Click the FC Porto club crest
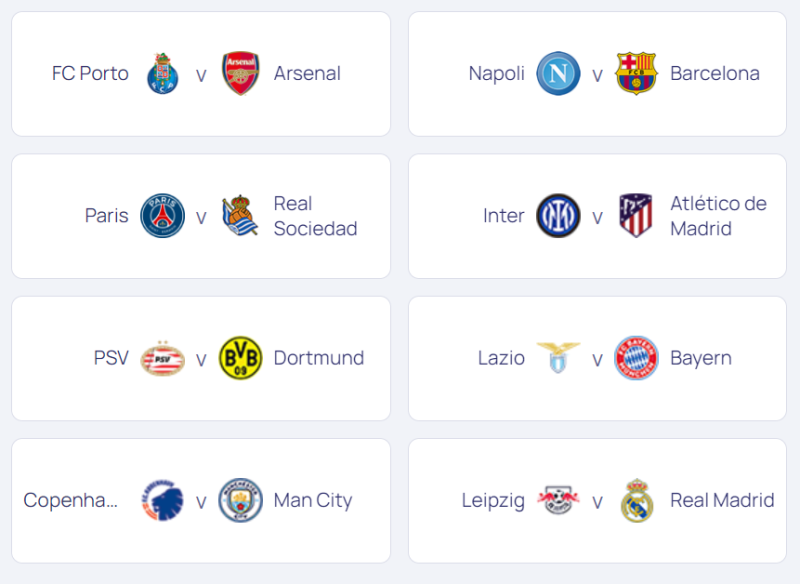 point(162,73)
